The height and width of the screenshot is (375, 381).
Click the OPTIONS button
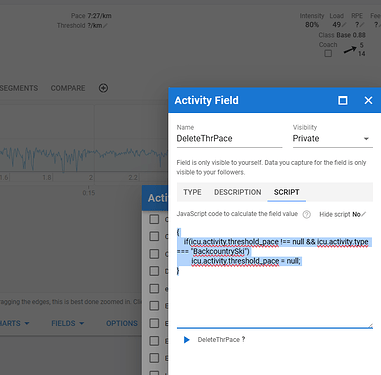(122, 323)
